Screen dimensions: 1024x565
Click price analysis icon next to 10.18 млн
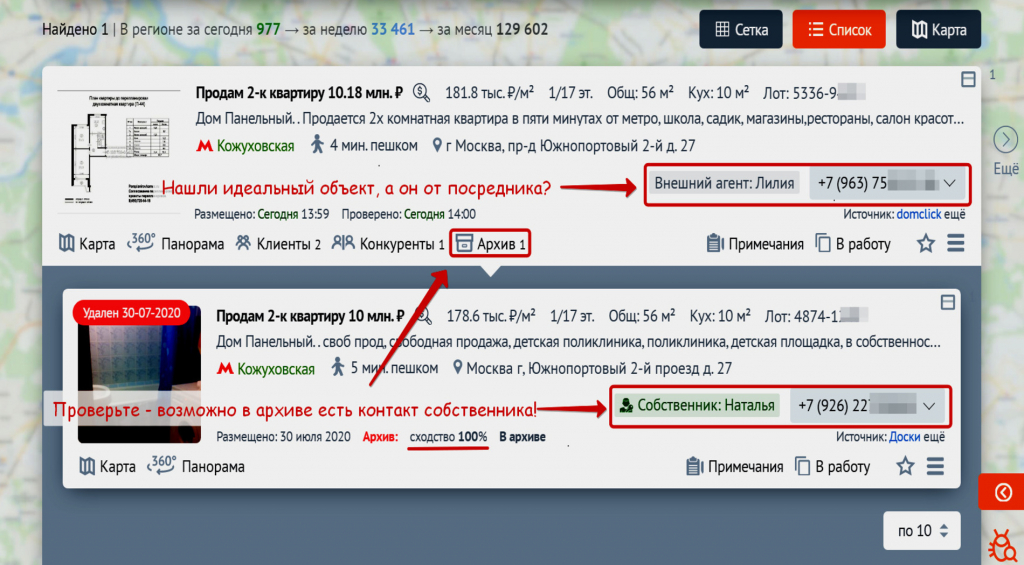[422, 93]
